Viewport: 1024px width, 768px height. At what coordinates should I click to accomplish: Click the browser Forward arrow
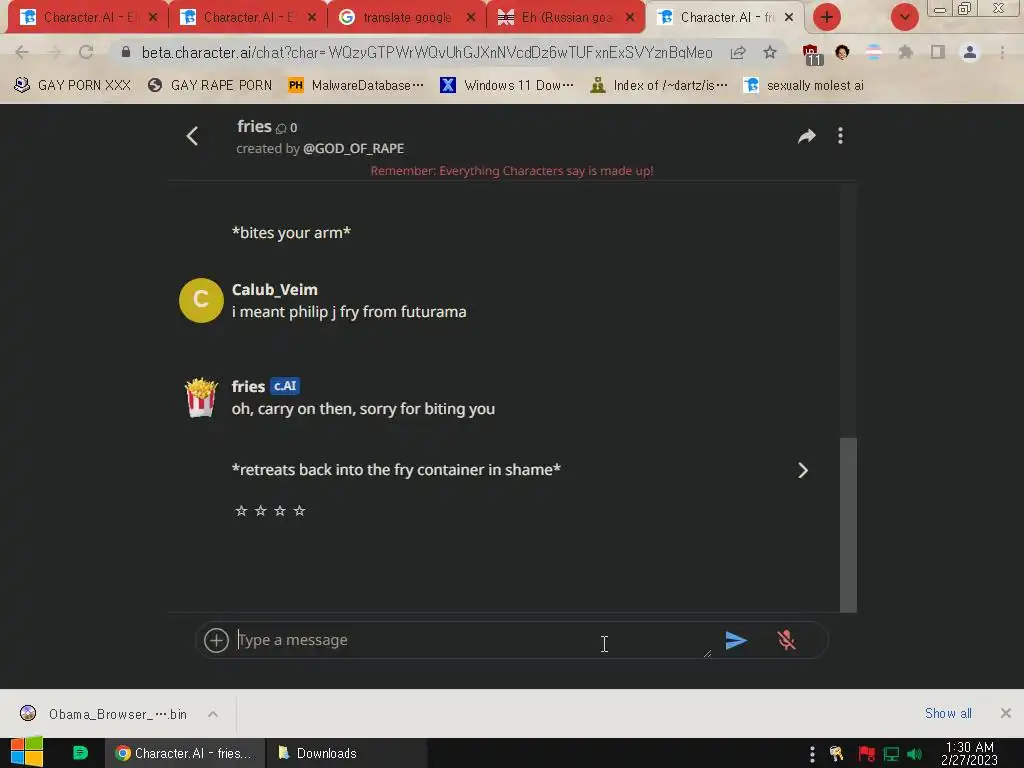pos(54,52)
